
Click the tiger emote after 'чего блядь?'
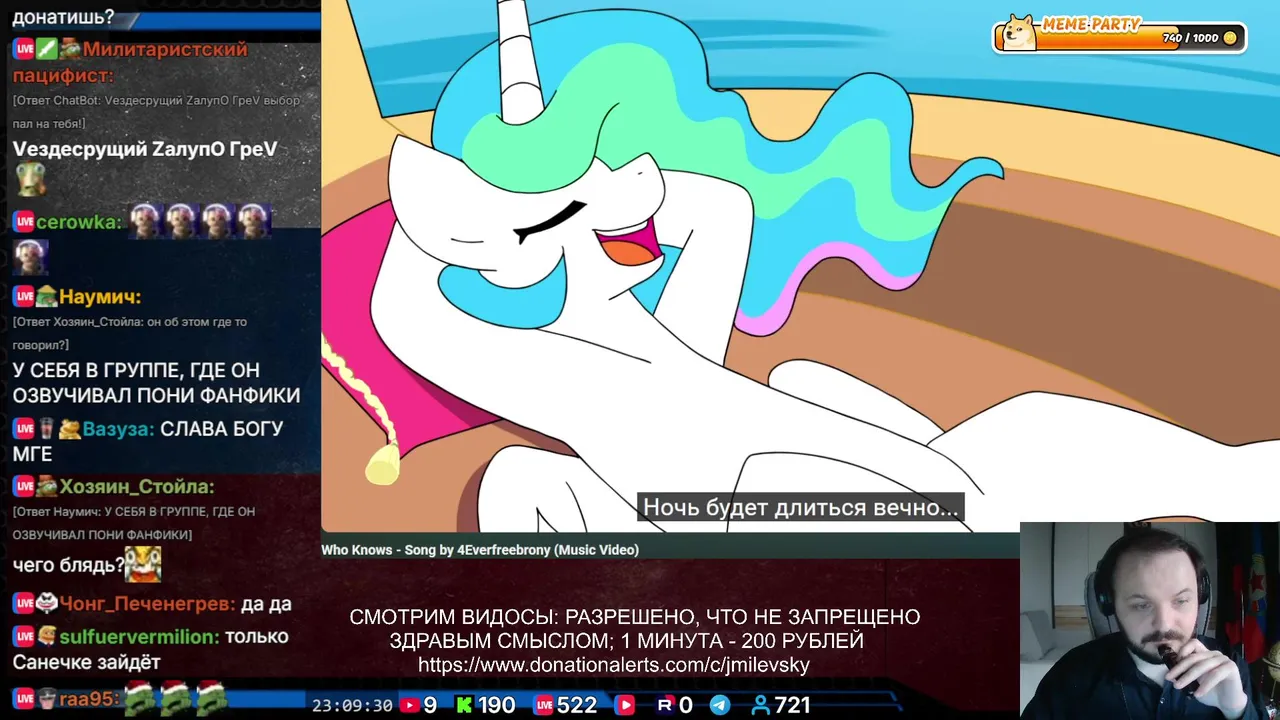pos(143,563)
